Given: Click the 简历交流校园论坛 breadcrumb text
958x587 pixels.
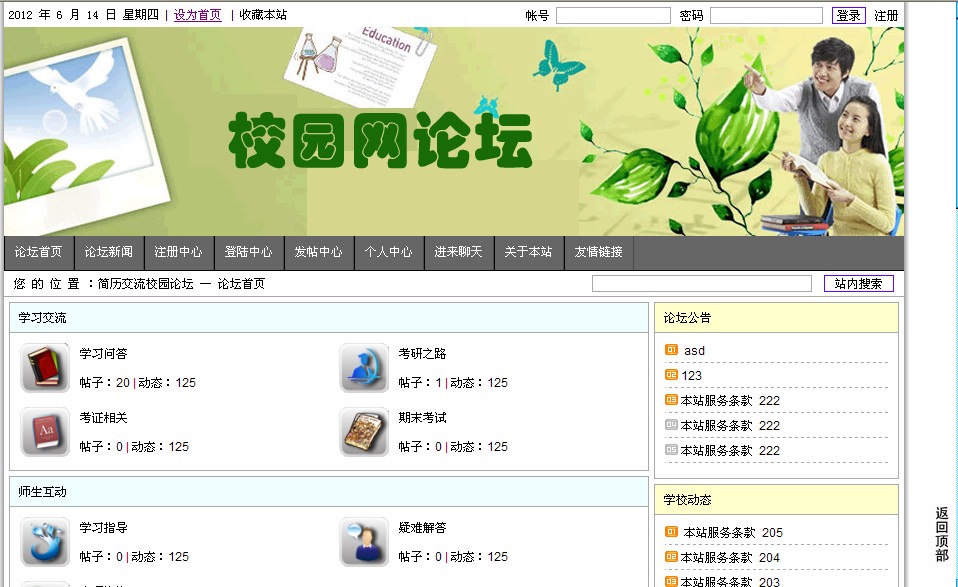Looking at the screenshot, I should [145, 284].
